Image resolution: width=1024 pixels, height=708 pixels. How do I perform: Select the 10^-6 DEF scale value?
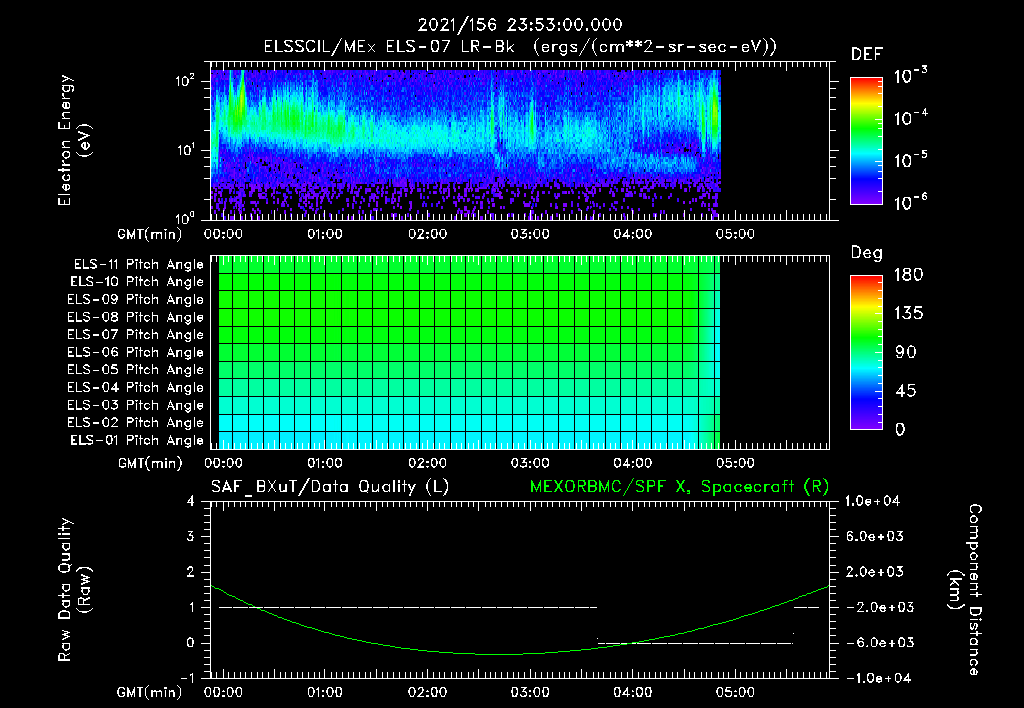910,202
